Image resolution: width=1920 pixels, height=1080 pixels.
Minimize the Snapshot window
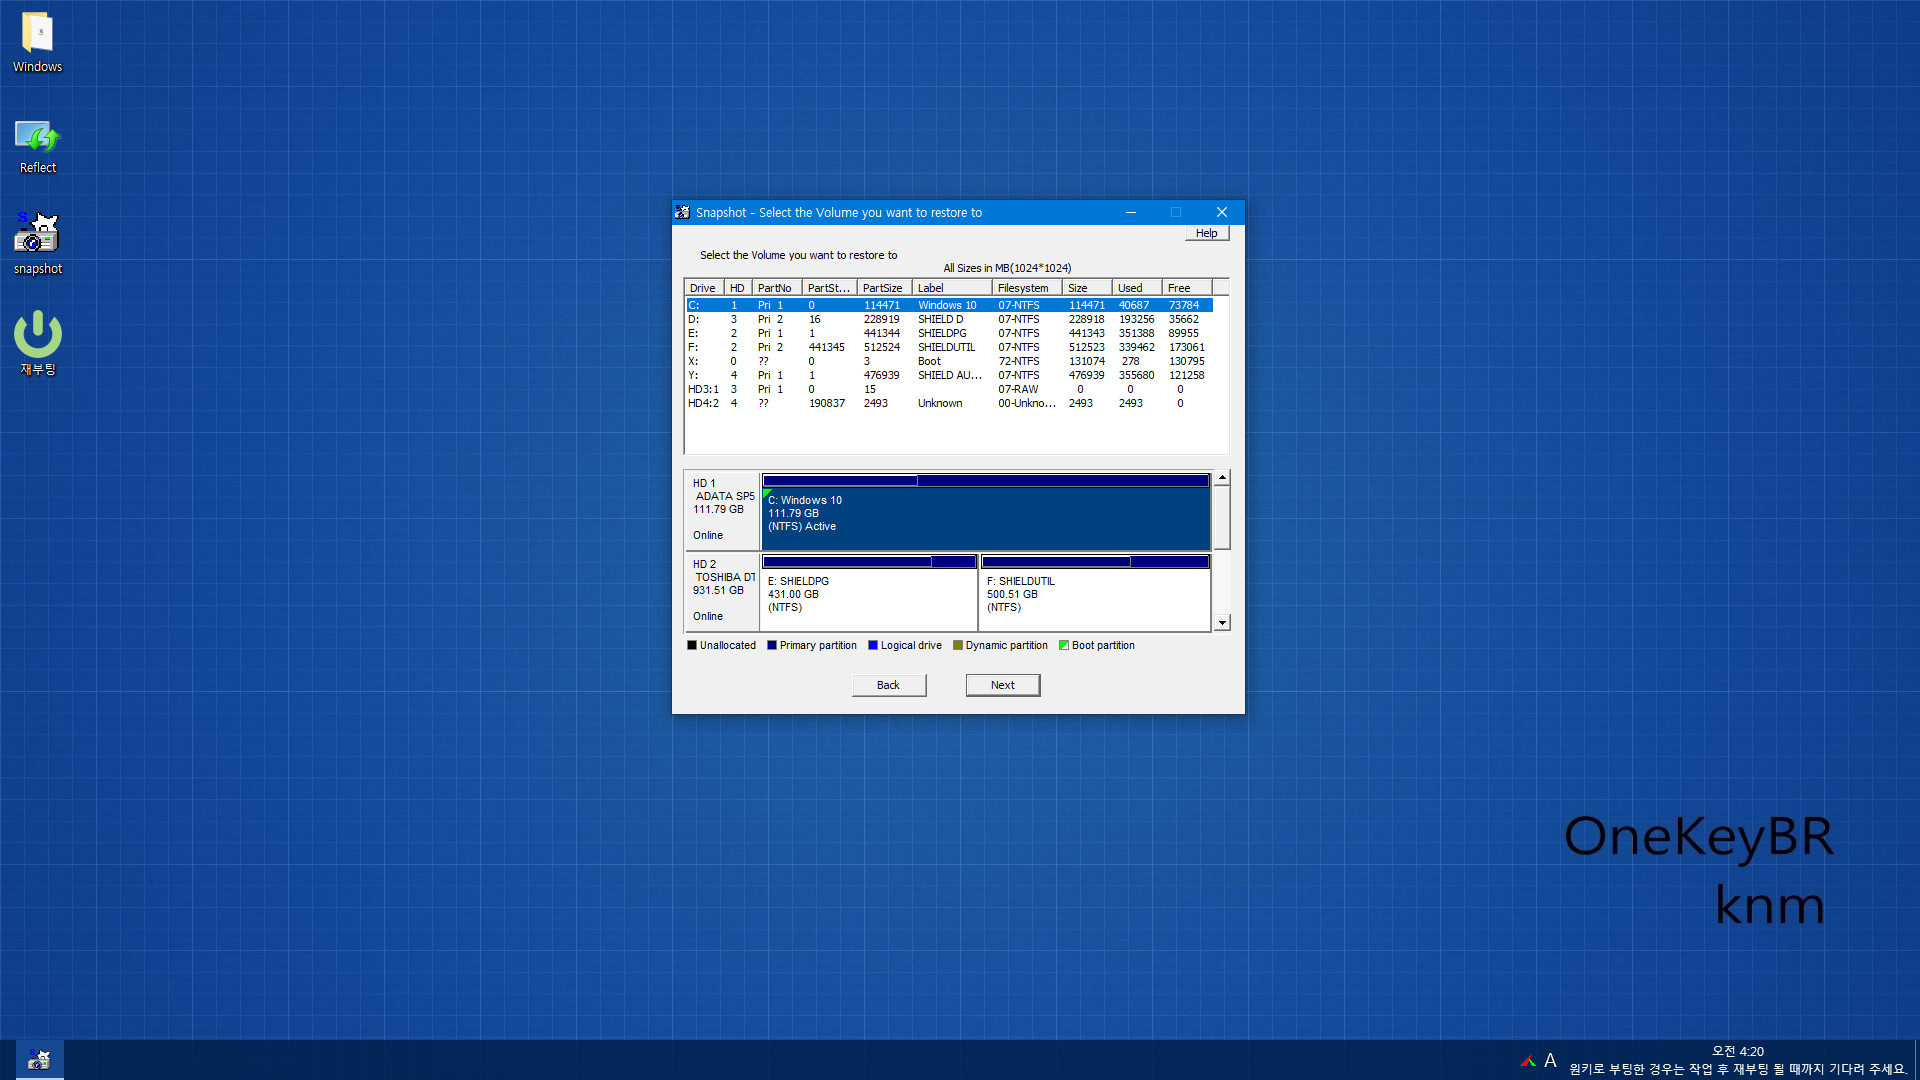coord(1131,212)
